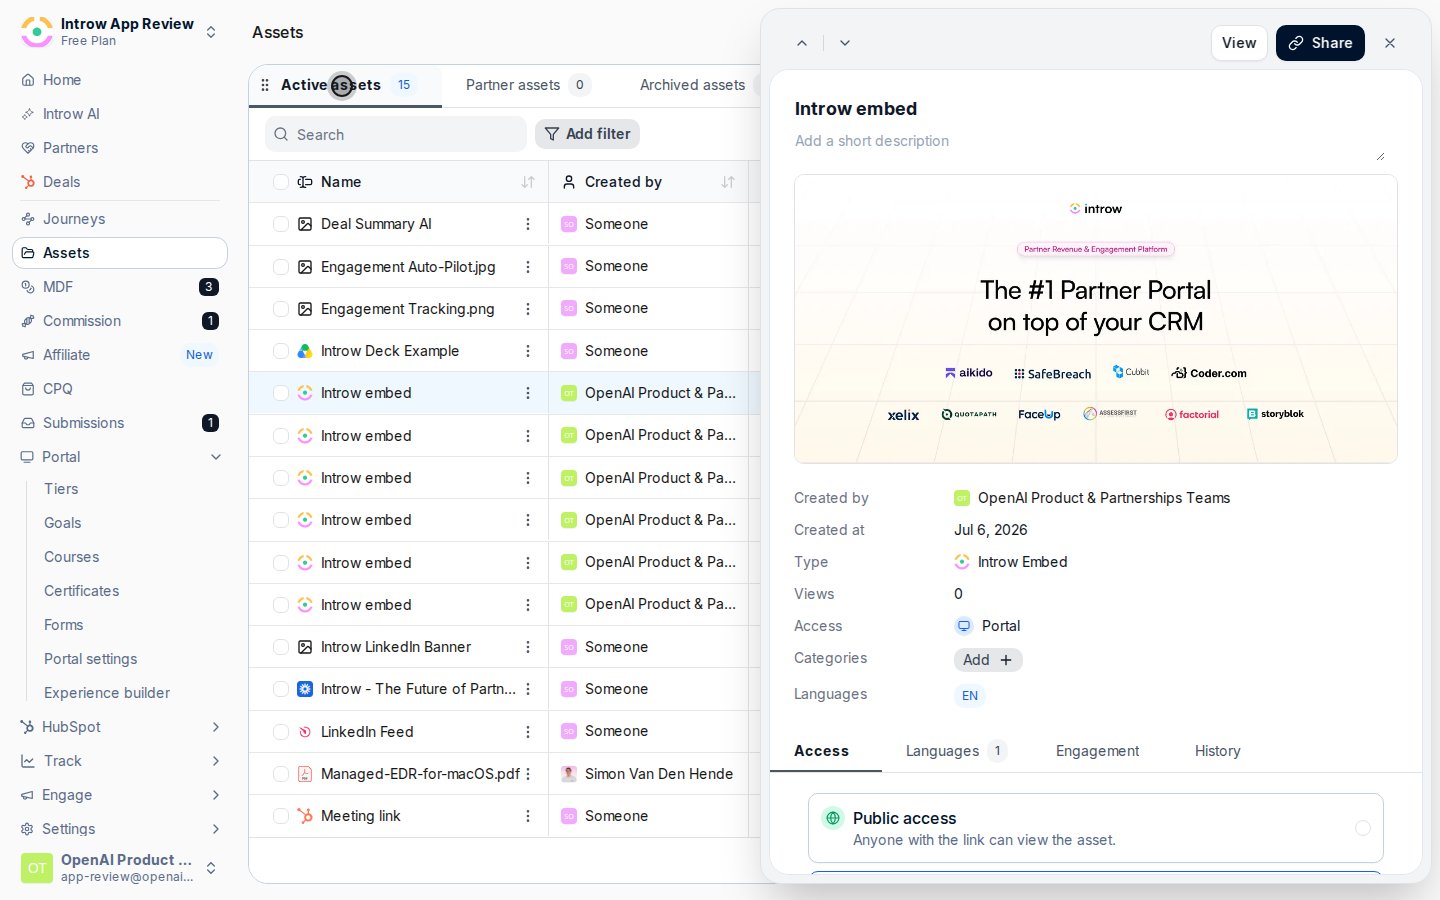Check the Managed-EDR-for-macOS.pdf checkbox
The image size is (1440, 900).
281,774
